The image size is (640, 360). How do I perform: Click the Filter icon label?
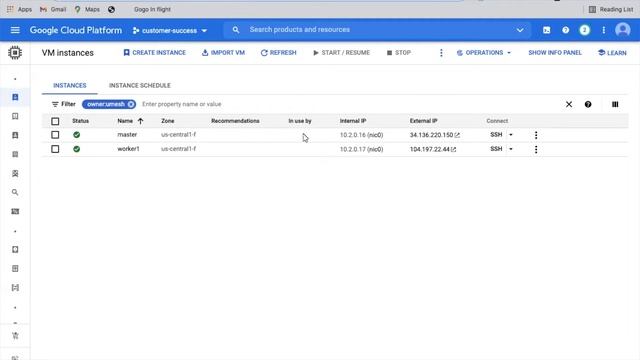[x=64, y=104]
